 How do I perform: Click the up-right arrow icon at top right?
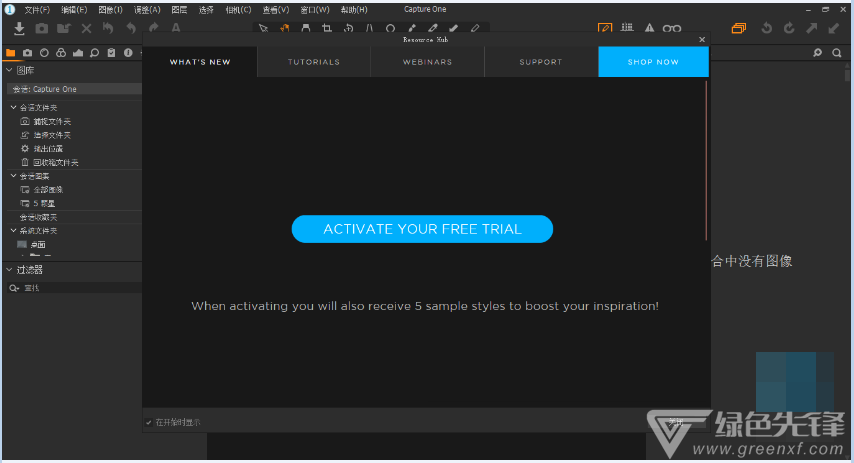click(x=812, y=28)
